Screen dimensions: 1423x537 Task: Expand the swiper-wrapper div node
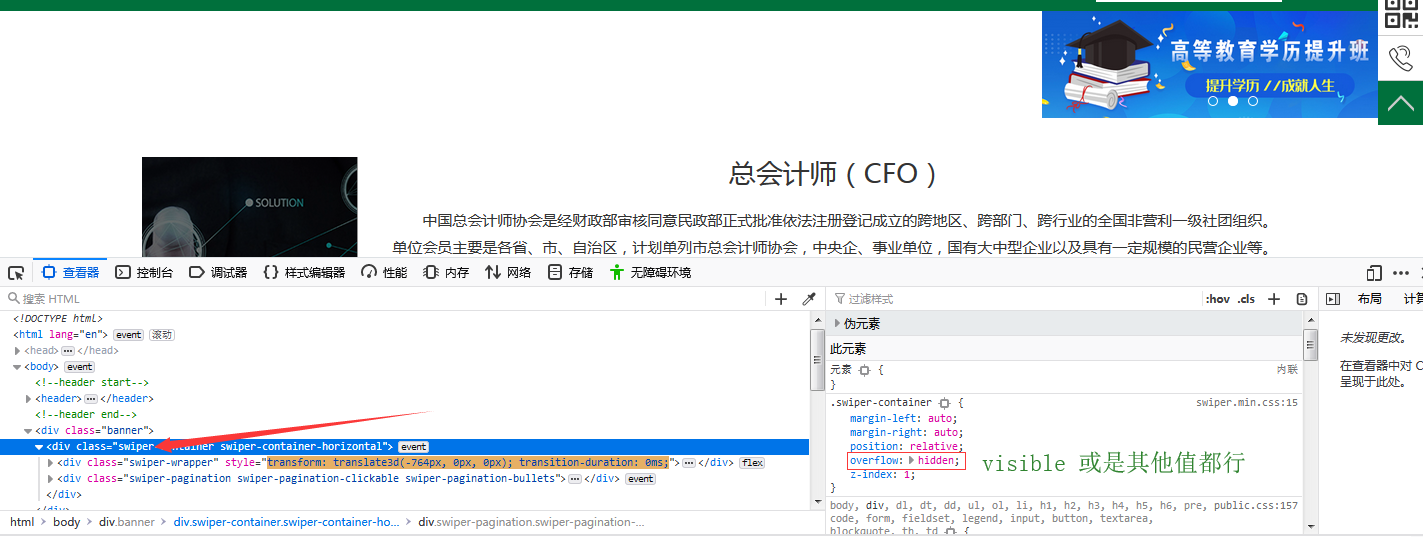pyautogui.click(x=51, y=463)
